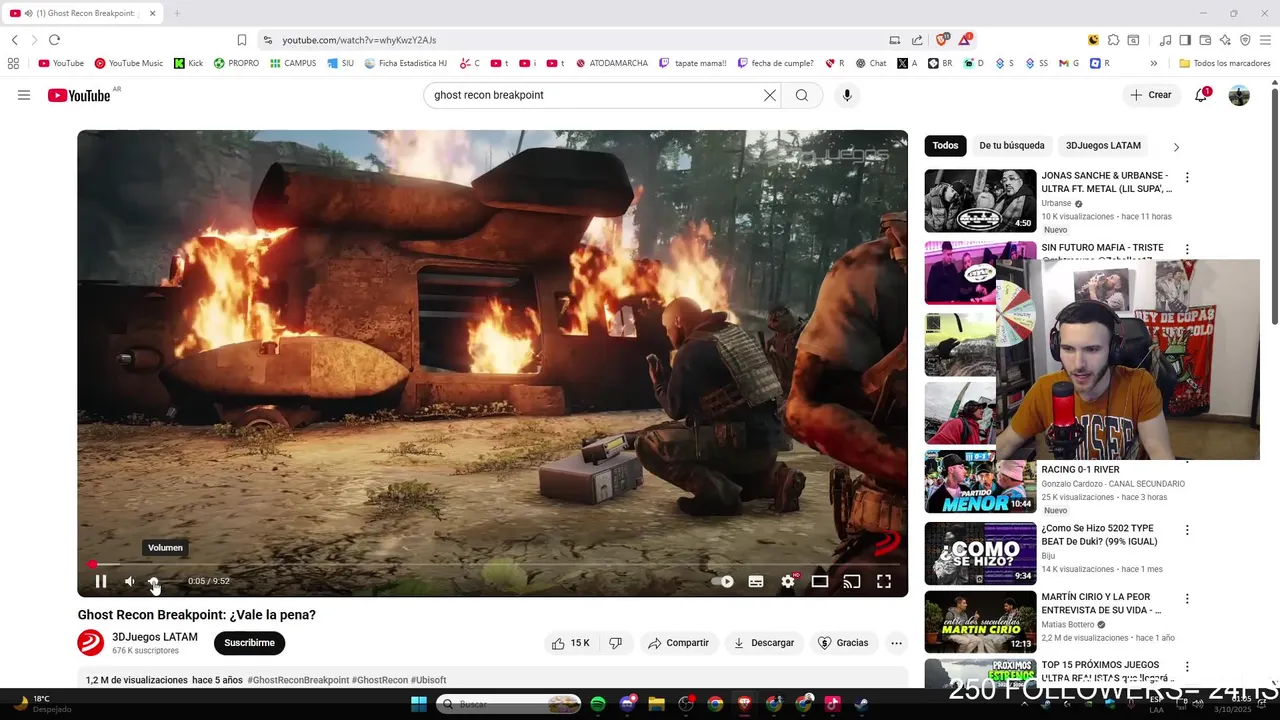Go back with the browser back arrow
This screenshot has width=1280, height=720.
tap(14, 40)
